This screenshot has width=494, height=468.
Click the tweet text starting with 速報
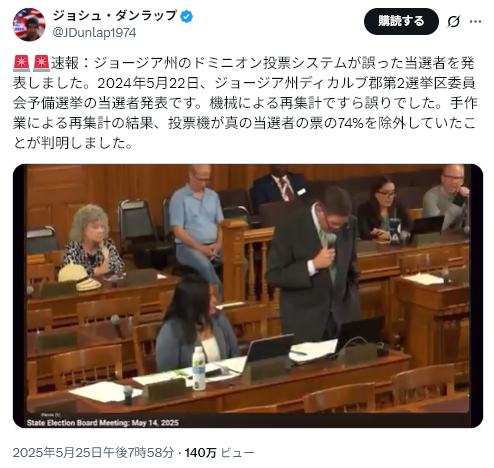point(245,103)
